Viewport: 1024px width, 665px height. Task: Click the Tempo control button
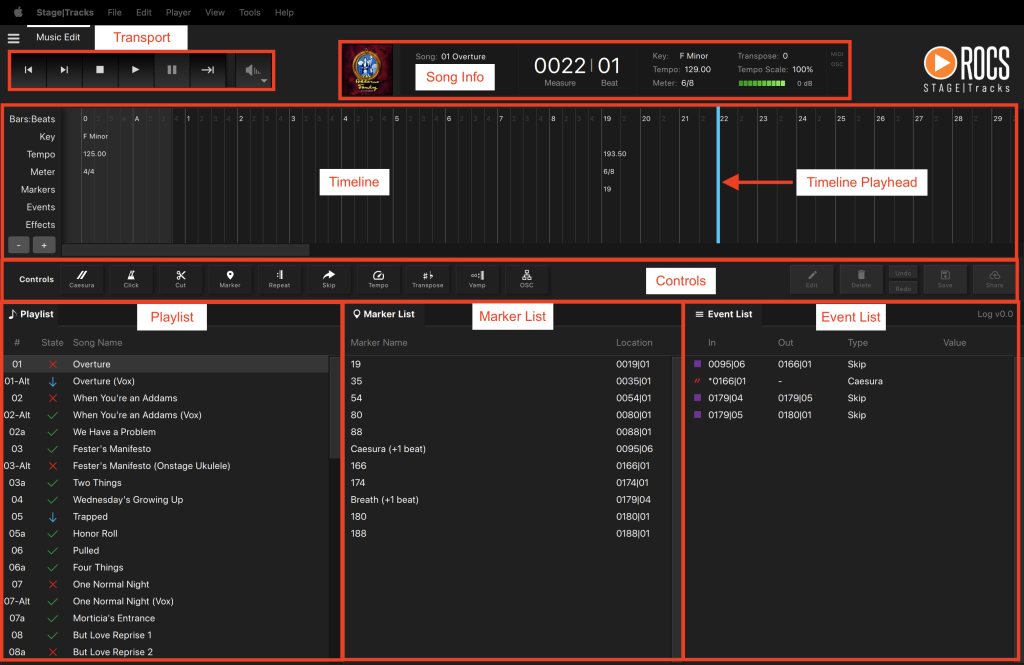click(x=378, y=277)
